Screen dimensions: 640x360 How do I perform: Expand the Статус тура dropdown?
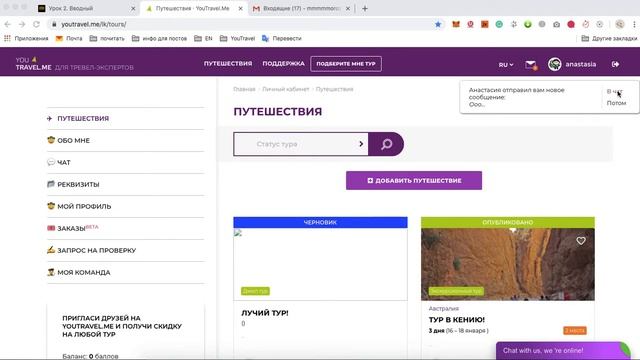(301, 144)
